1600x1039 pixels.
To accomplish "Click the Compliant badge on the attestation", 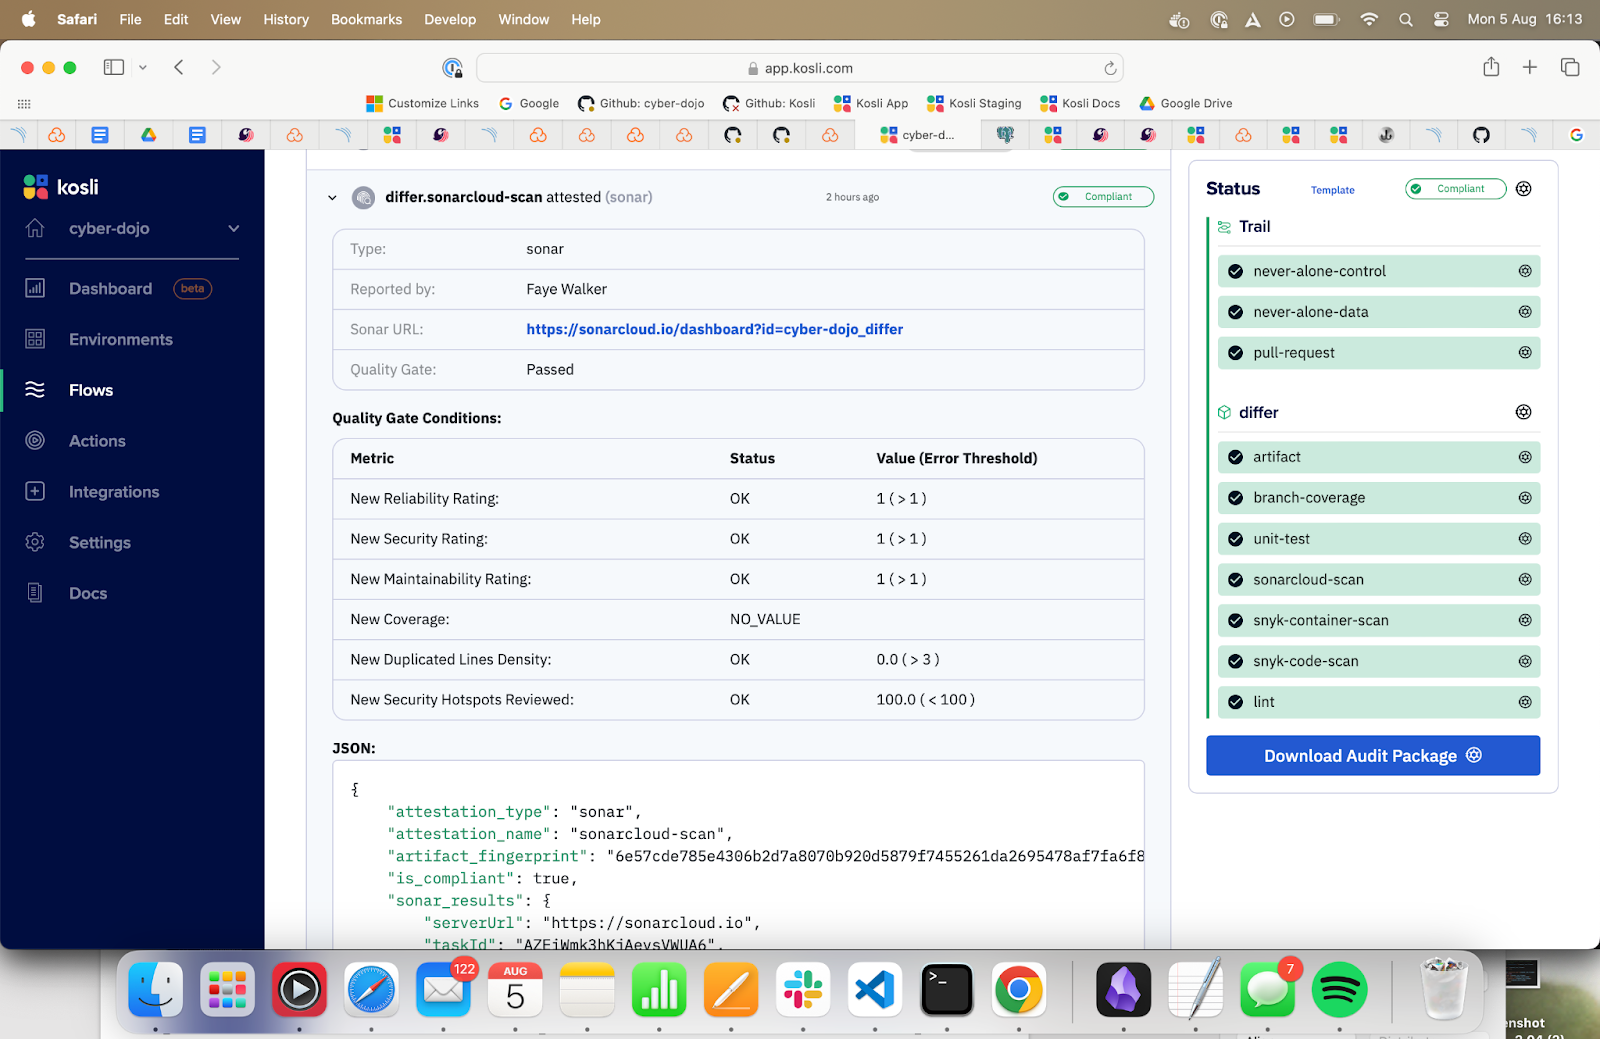I will tap(1103, 197).
